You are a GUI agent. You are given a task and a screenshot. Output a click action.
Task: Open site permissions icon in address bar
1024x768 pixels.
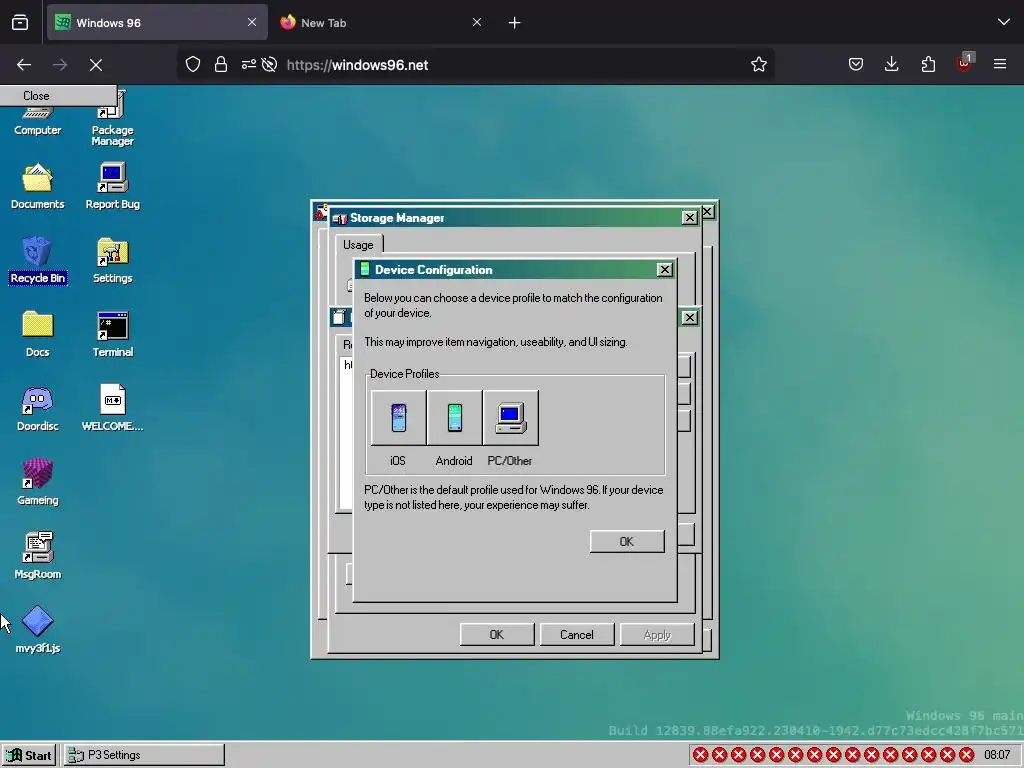coord(249,65)
